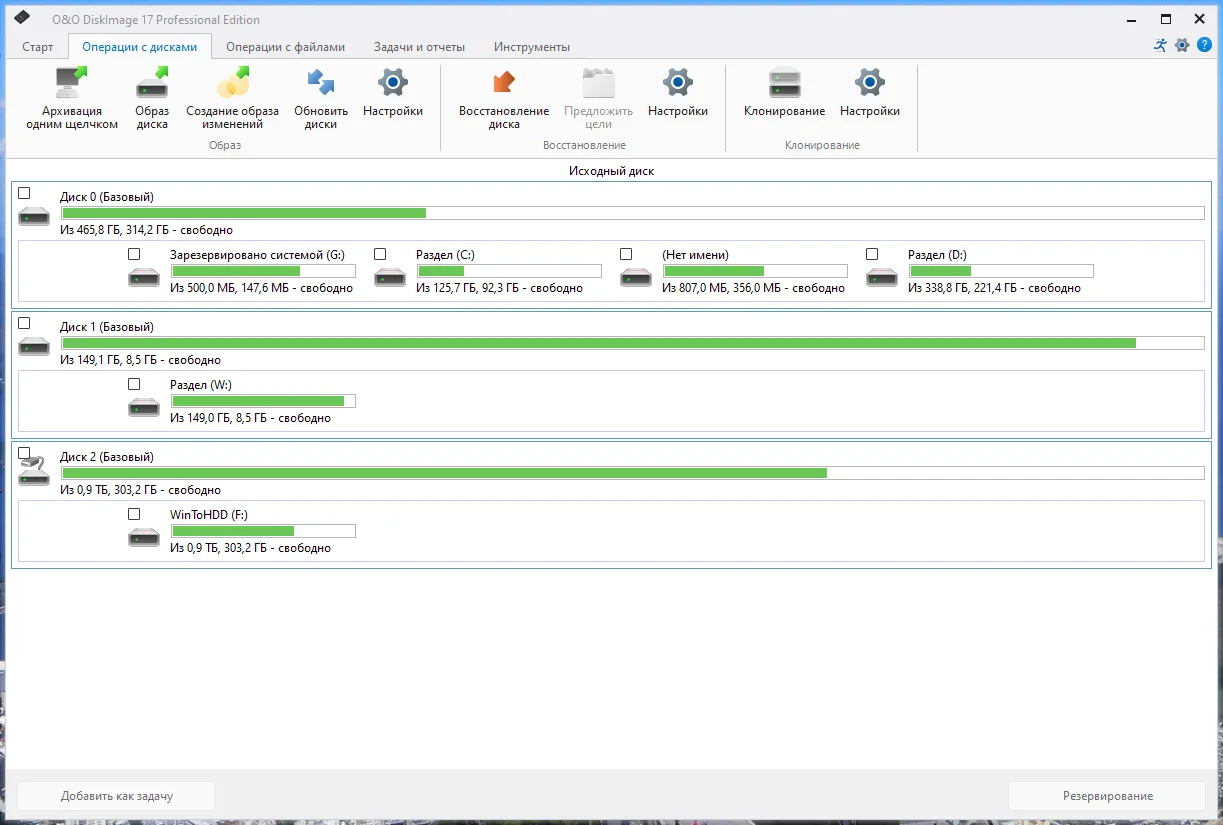Check the Диск 1 (Базовый) checkbox
This screenshot has height=825, width=1223.
pyautogui.click(x=24, y=323)
